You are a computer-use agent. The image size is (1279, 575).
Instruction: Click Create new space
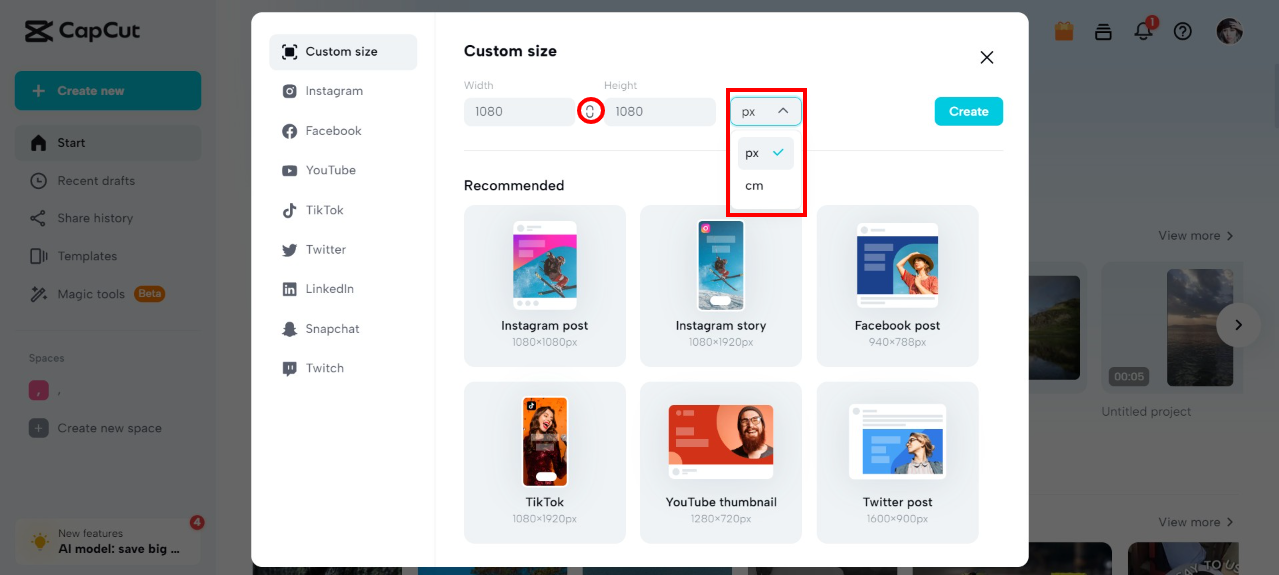point(108,428)
